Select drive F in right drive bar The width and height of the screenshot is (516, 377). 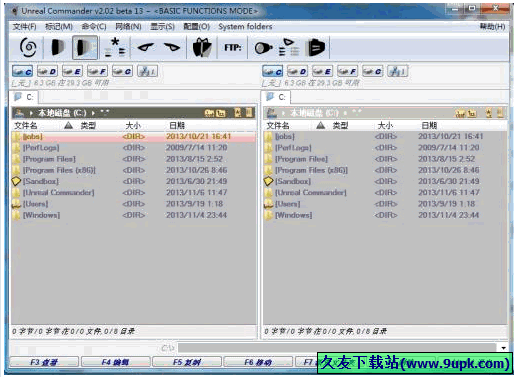point(347,71)
